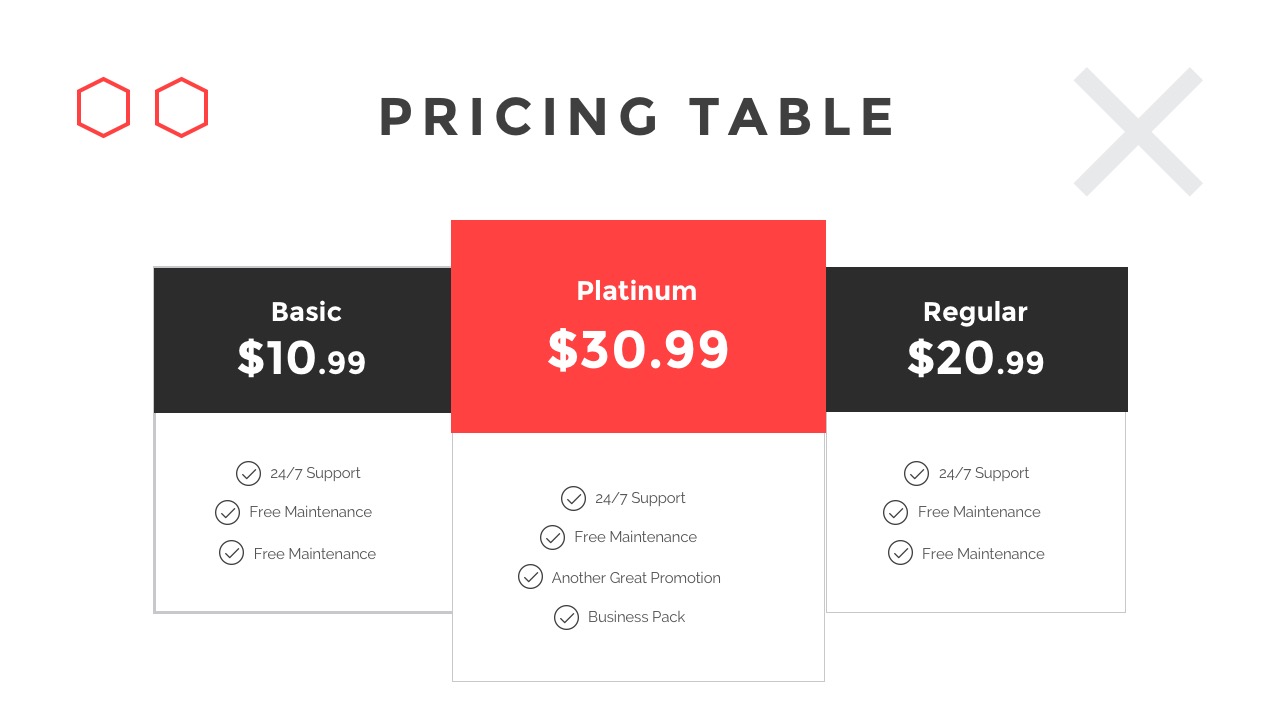The height and width of the screenshot is (720, 1280).
Task: Click the $30.99 price text
Action: [638, 350]
